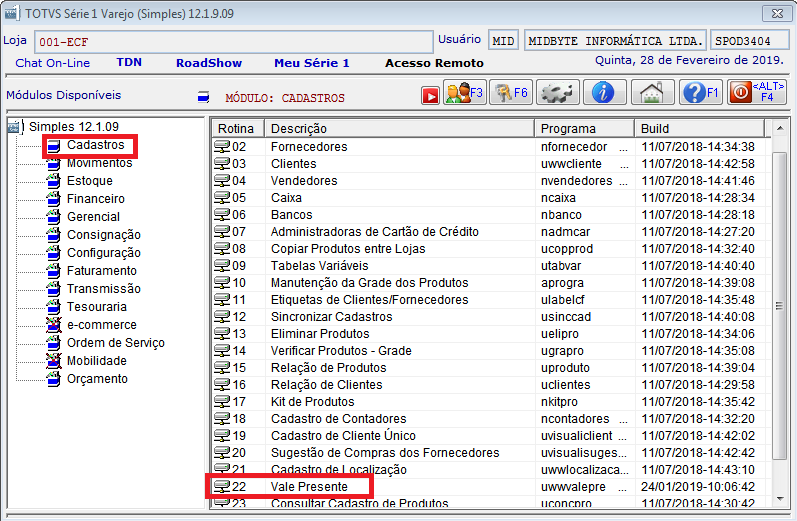
Task: Open the Faturamento module
Action: click(x=102, y=271)
